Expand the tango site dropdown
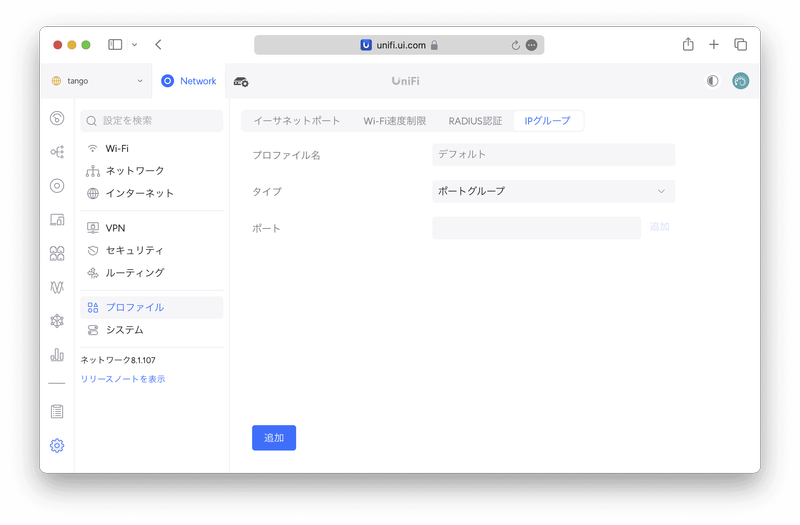 [97, 81]
